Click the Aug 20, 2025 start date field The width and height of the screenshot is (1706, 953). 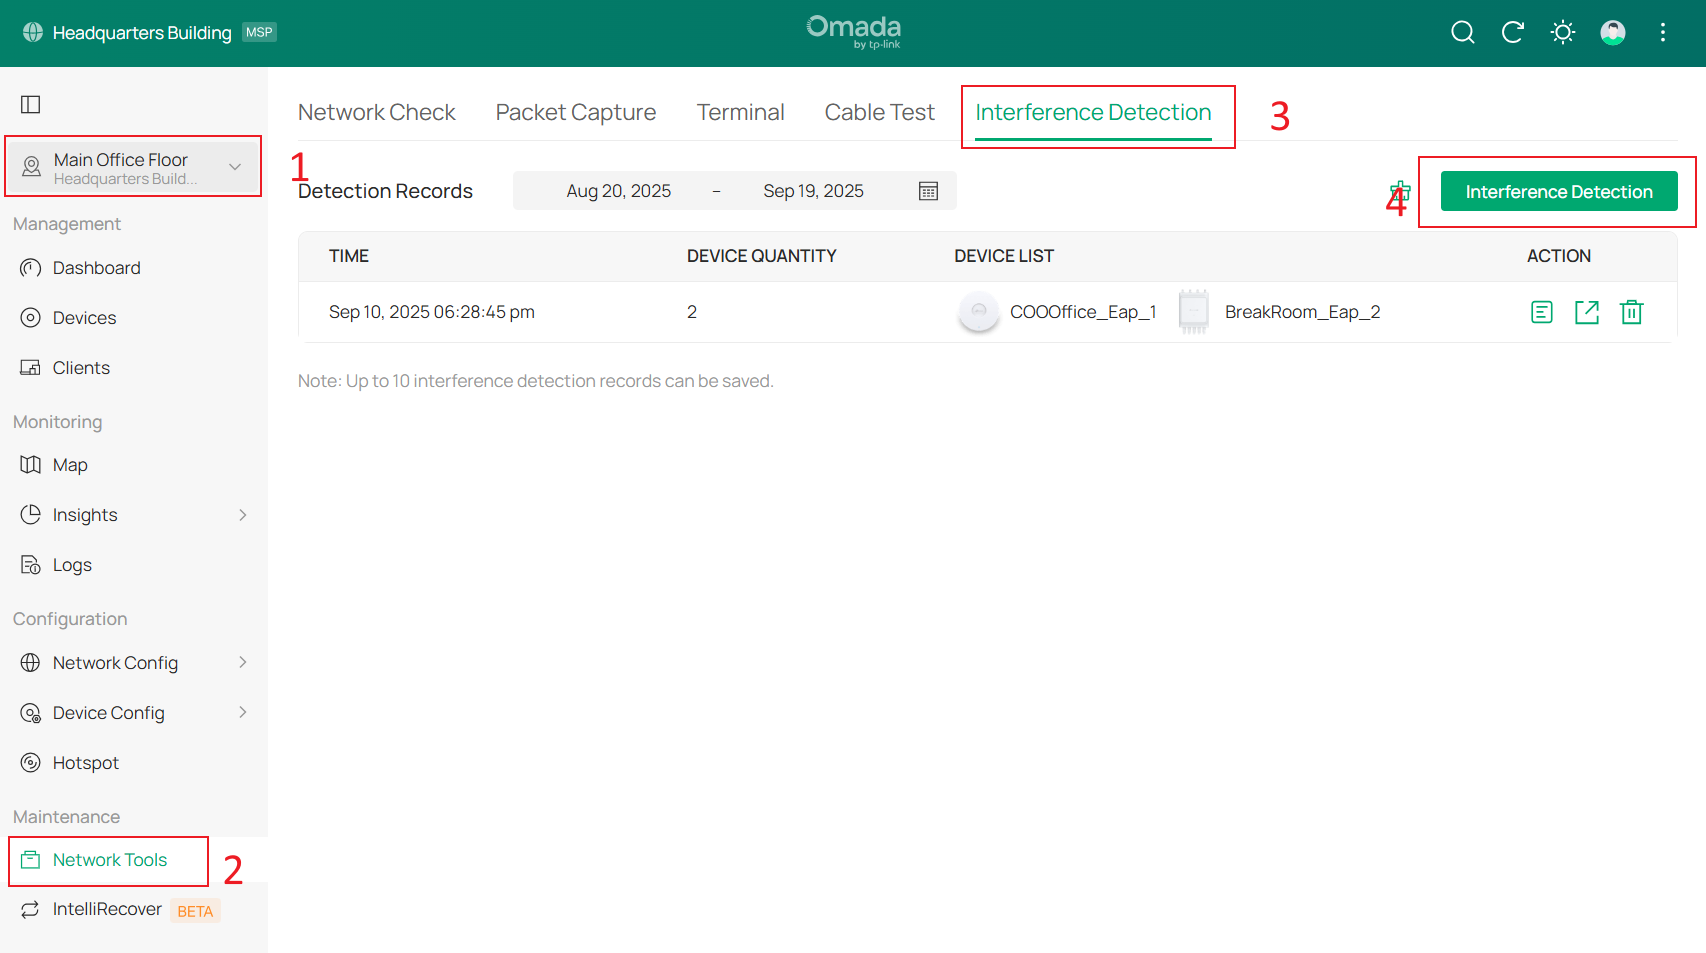tap(618, 191)
